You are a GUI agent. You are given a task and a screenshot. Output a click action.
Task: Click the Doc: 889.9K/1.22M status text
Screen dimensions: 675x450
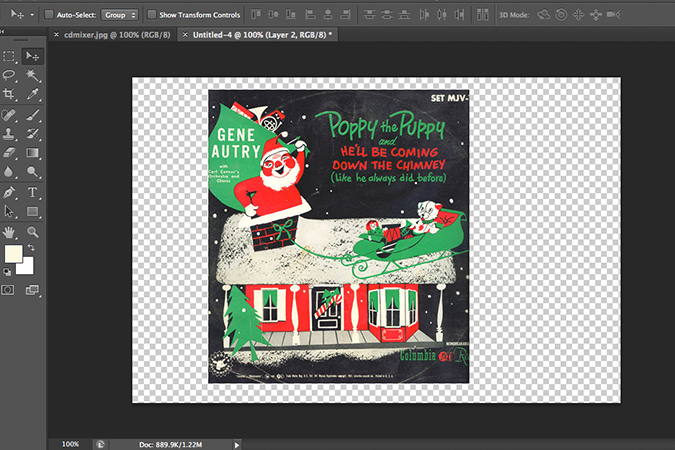(x=170, y=444)
